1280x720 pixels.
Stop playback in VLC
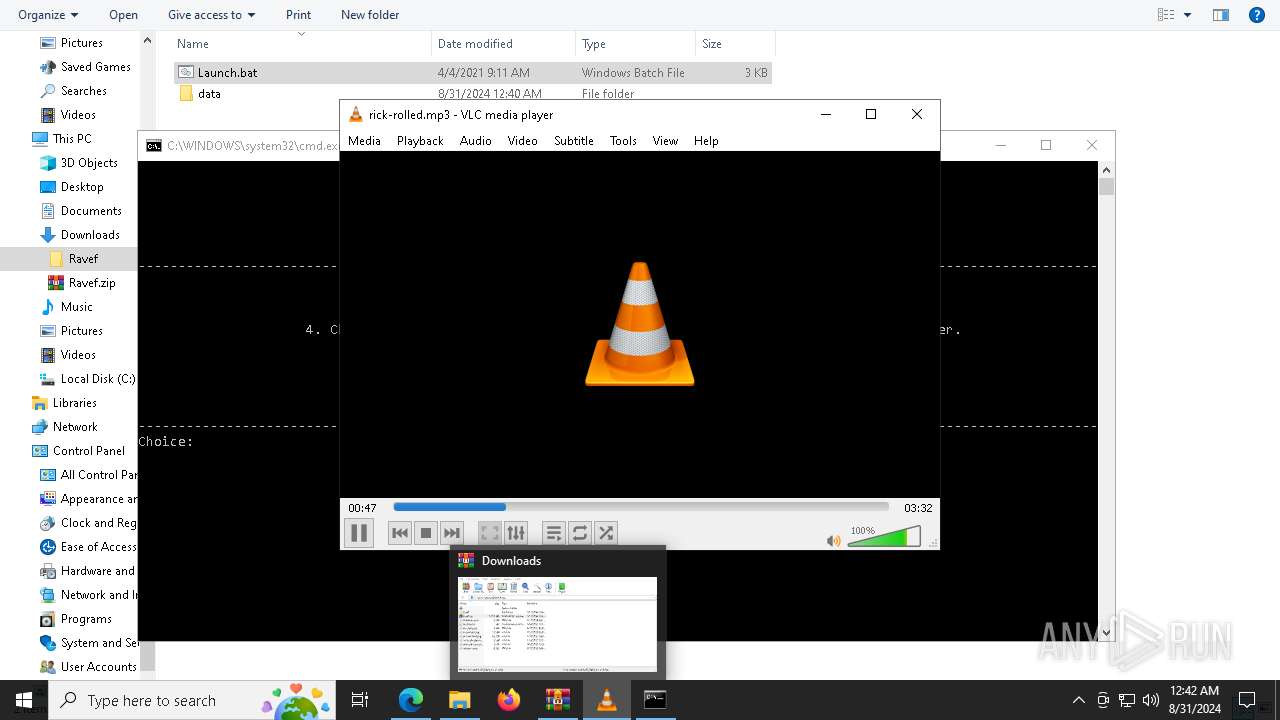(x=426, y=533)
